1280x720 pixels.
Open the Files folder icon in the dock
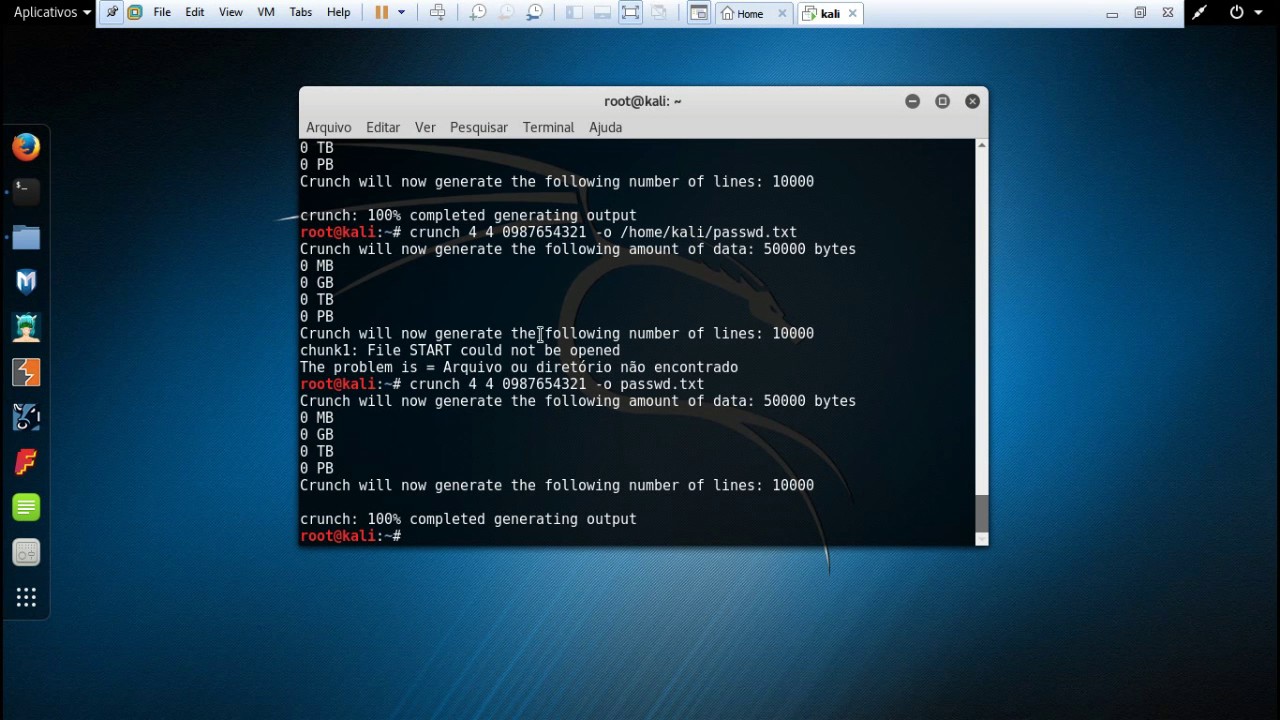tap(26, 238)
